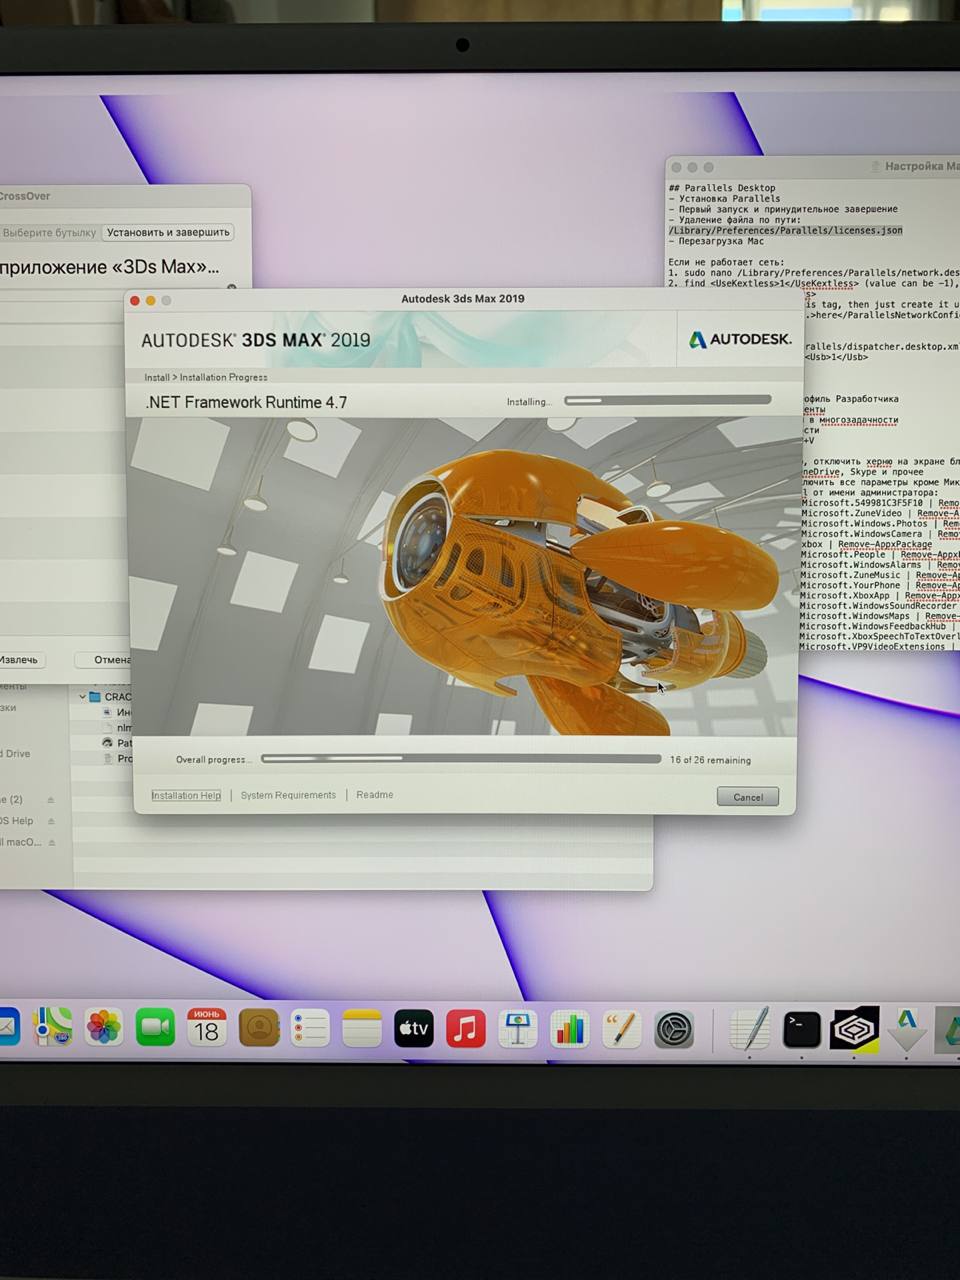Click 'd Drive' item in Finder sidebar
Screen dimensions: 960x1280
tap(15, 754)
